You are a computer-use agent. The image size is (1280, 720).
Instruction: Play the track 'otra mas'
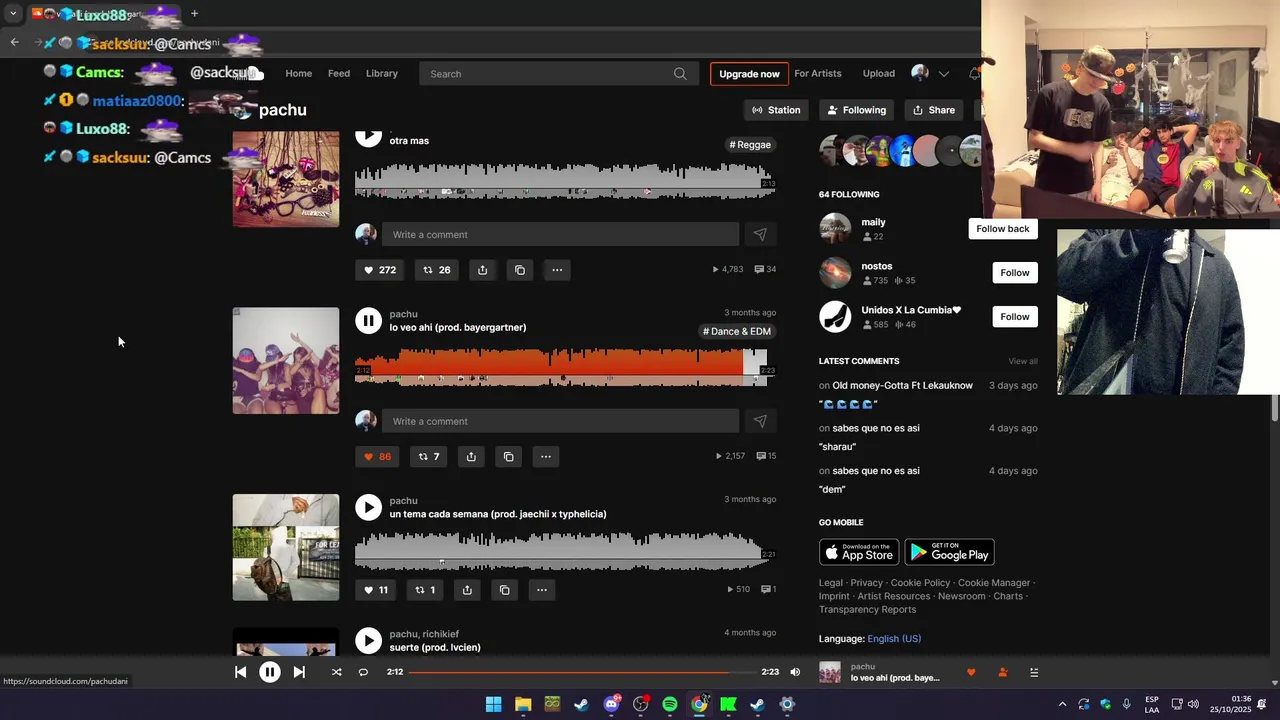368,137
